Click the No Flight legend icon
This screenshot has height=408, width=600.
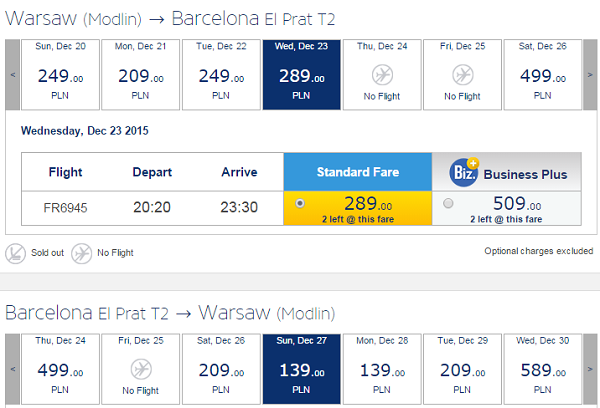(82, 253)
